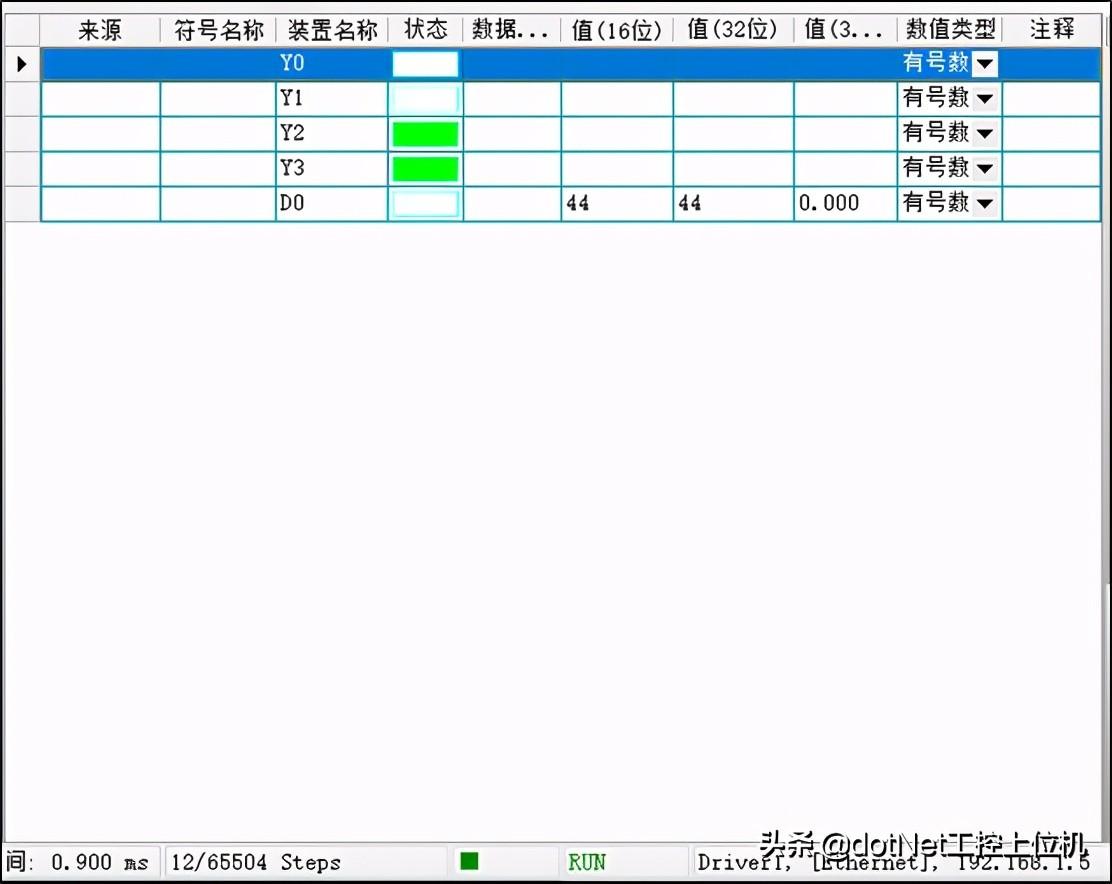
Task: Toggle the green Y3 status indicator
Action: 425,169
